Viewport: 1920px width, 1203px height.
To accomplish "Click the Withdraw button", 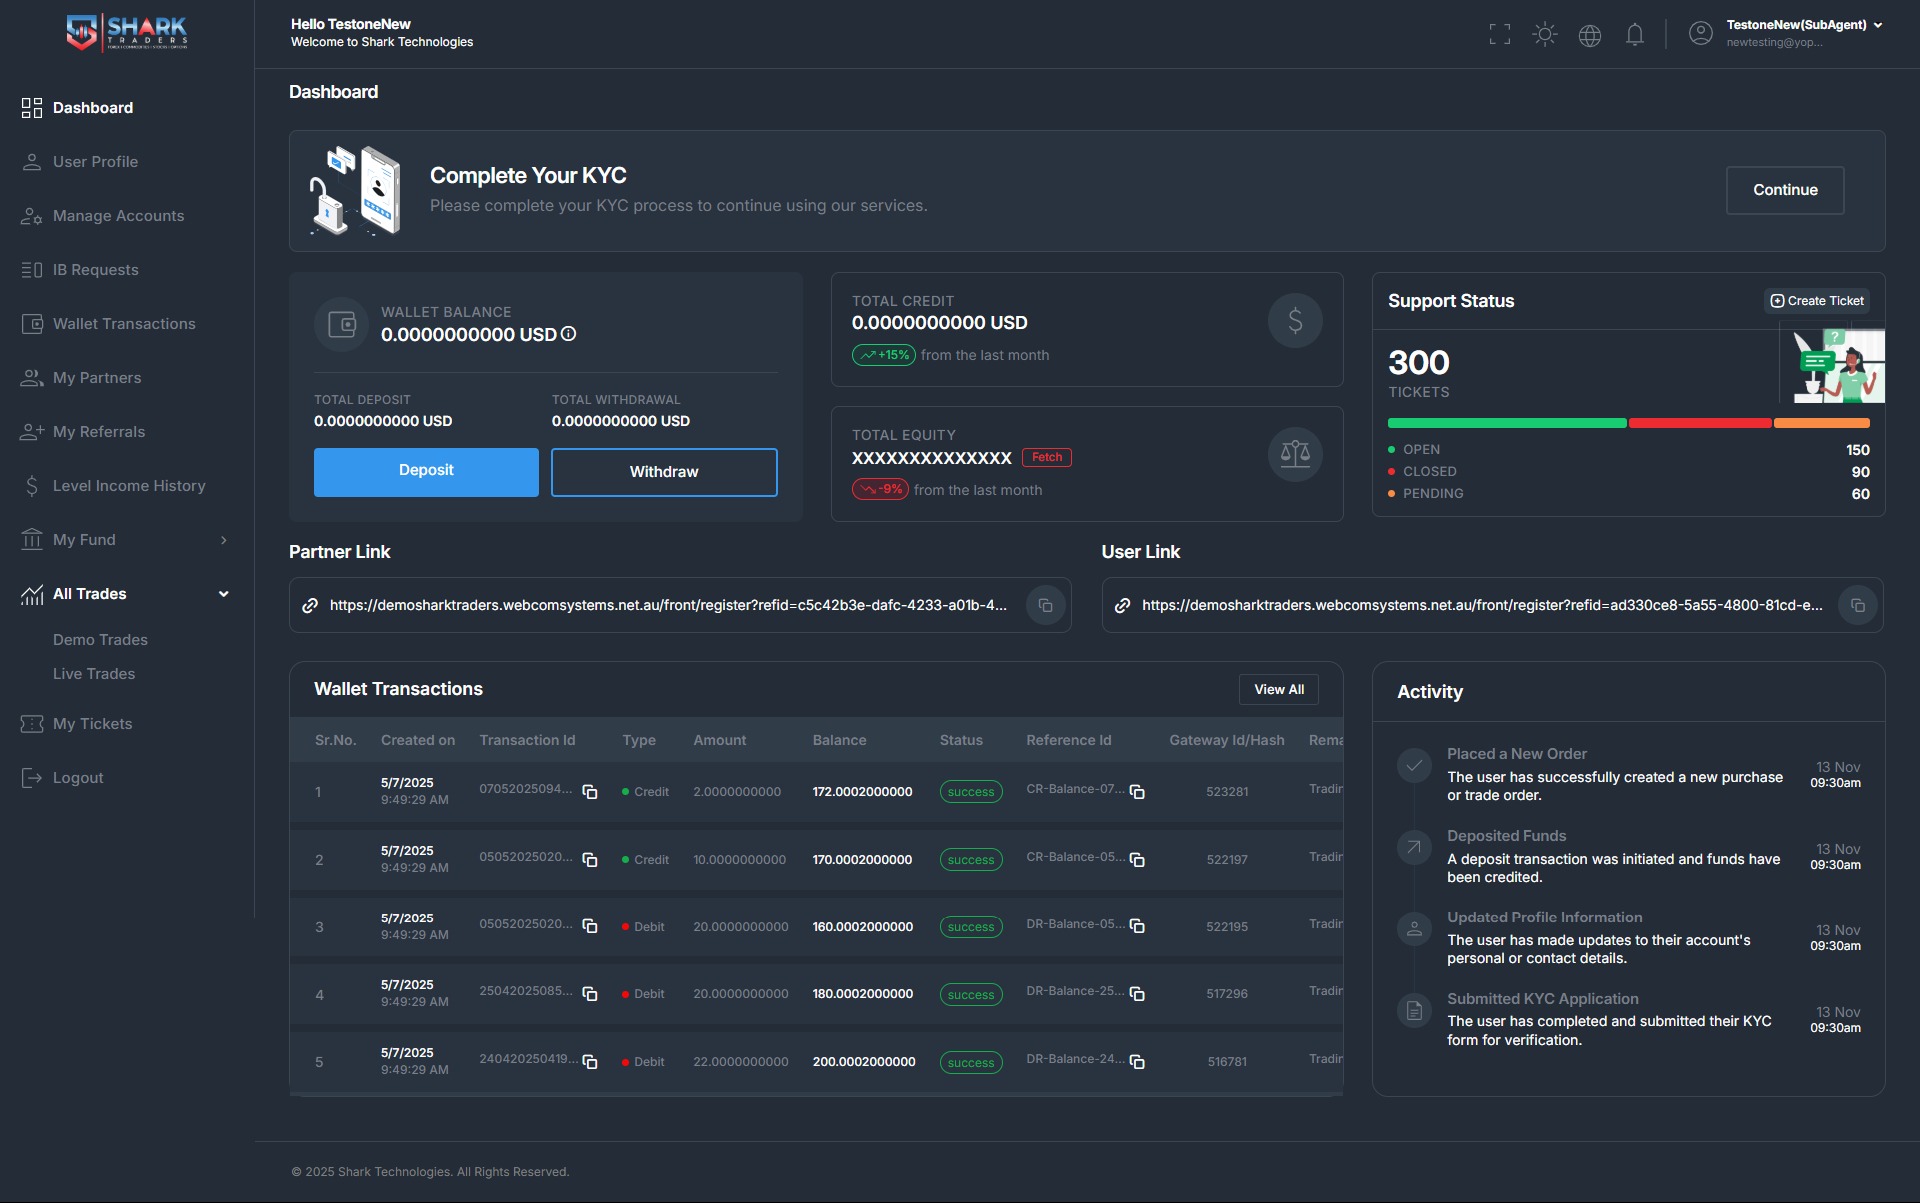I will (x=664, y=472).
